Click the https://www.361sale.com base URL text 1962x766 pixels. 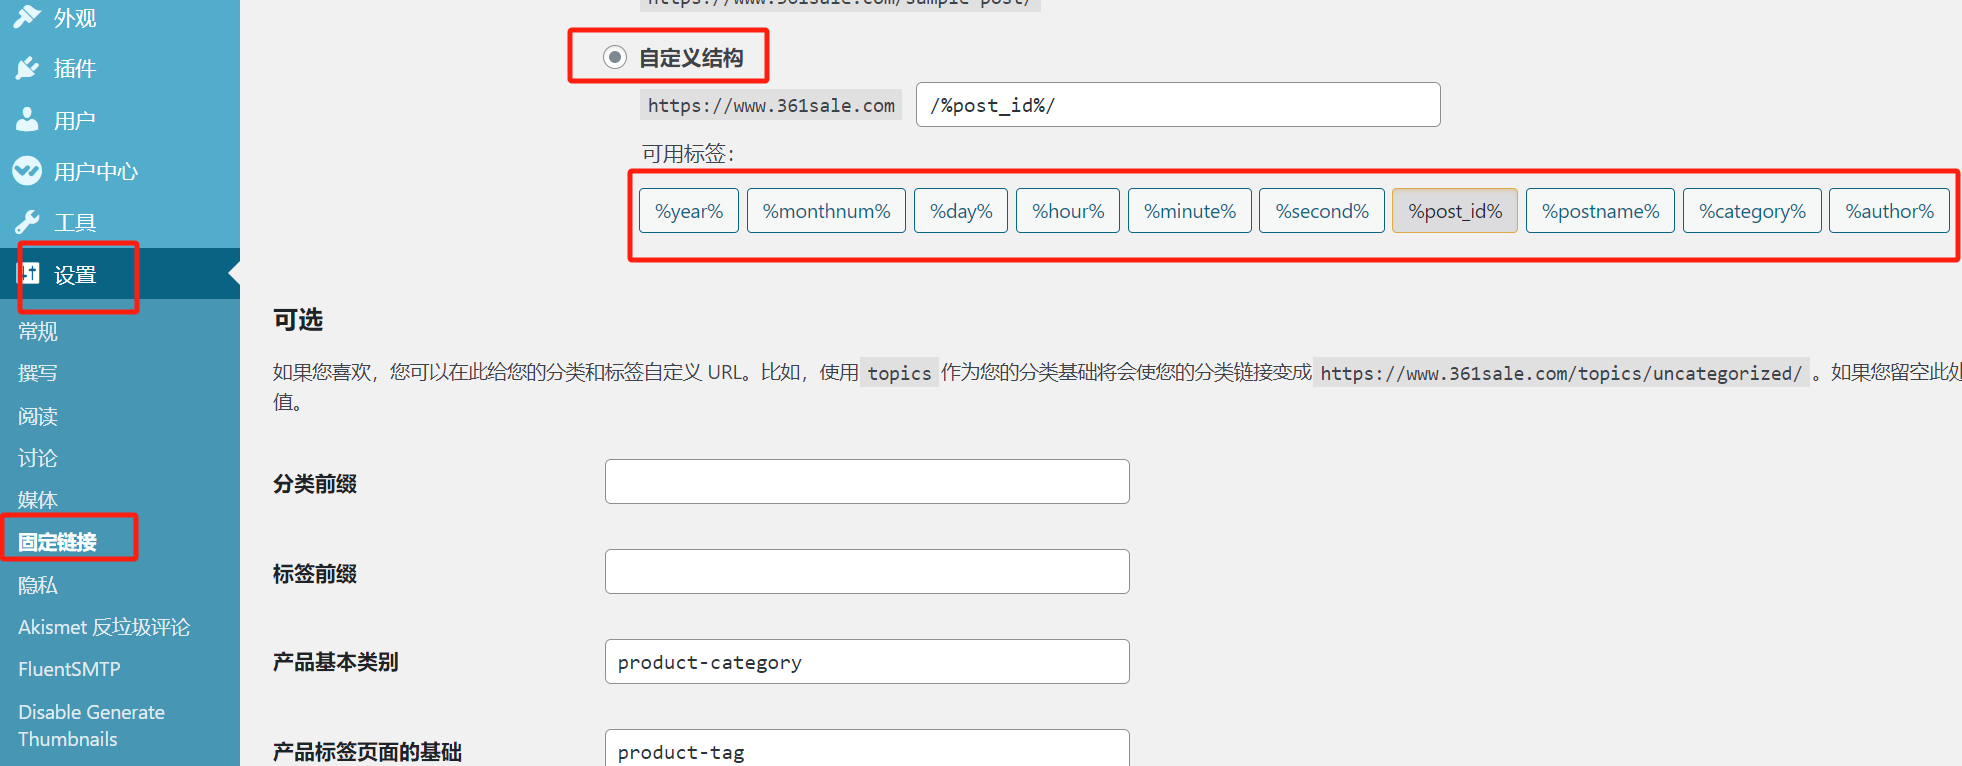pyautogui.click(x=771, y=105)
